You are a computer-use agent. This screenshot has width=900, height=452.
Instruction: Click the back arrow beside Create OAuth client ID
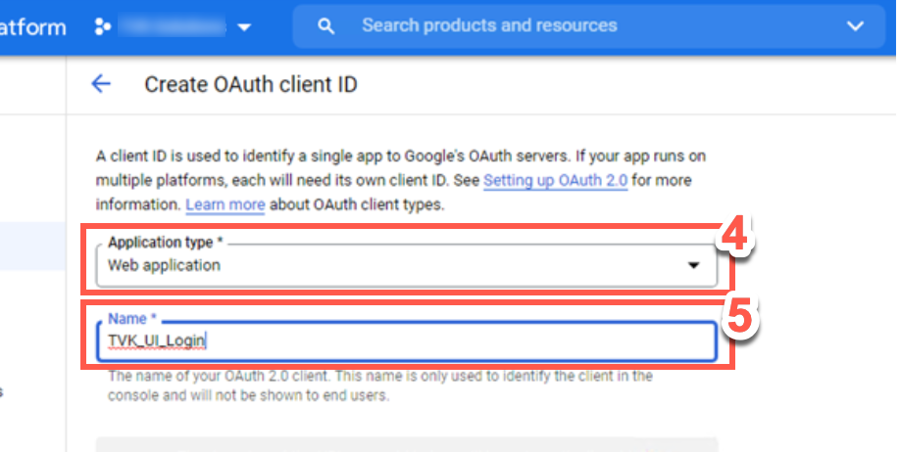click(101, 84)
